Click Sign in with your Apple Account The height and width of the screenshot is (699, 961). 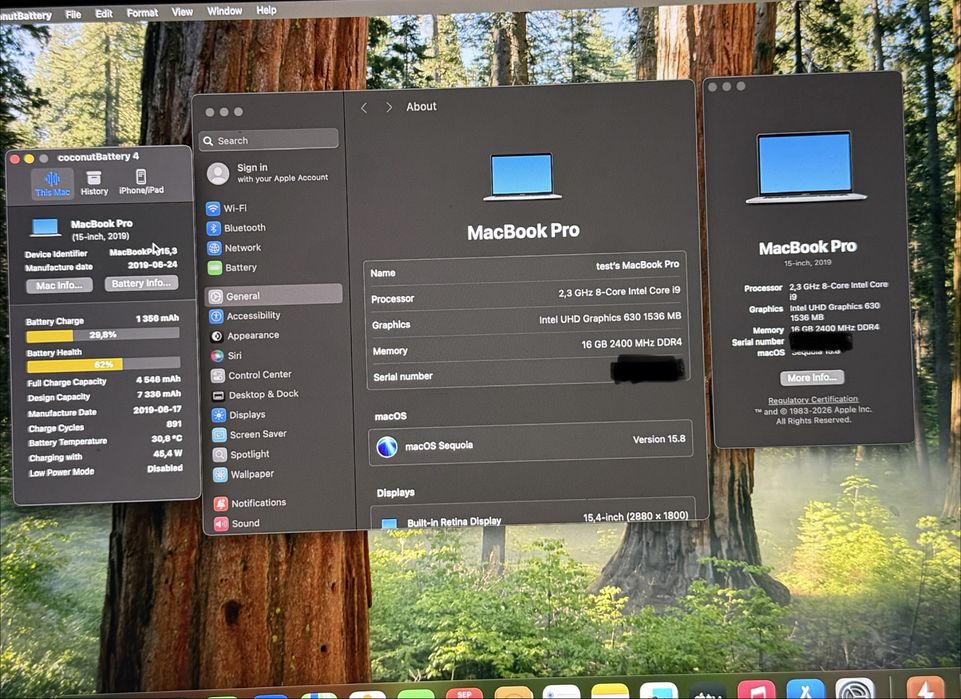270,173
